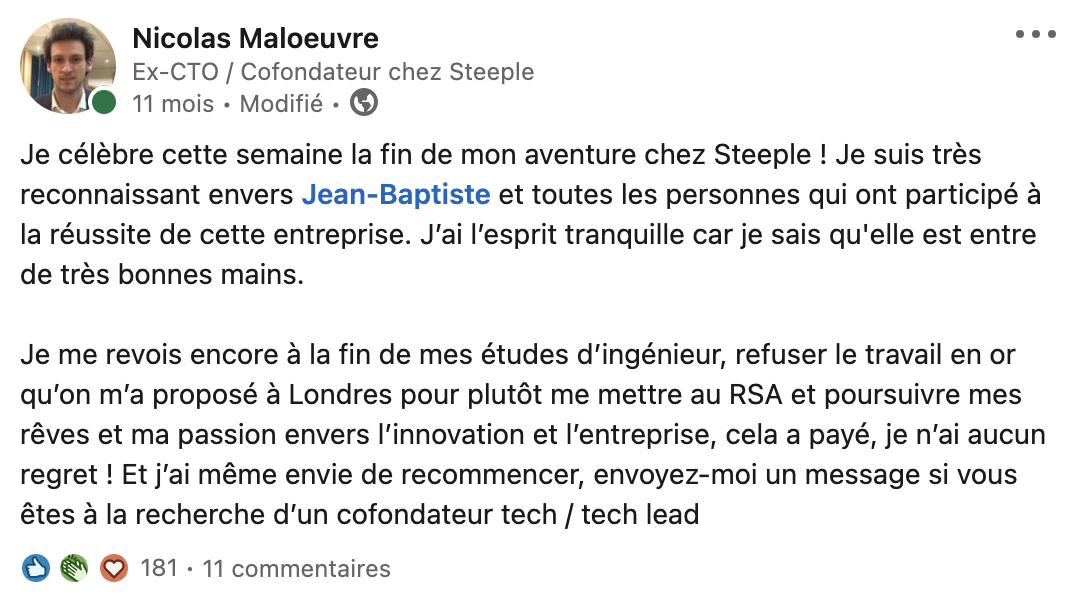Open the Nicolas Maloeuvre author name

256,38
